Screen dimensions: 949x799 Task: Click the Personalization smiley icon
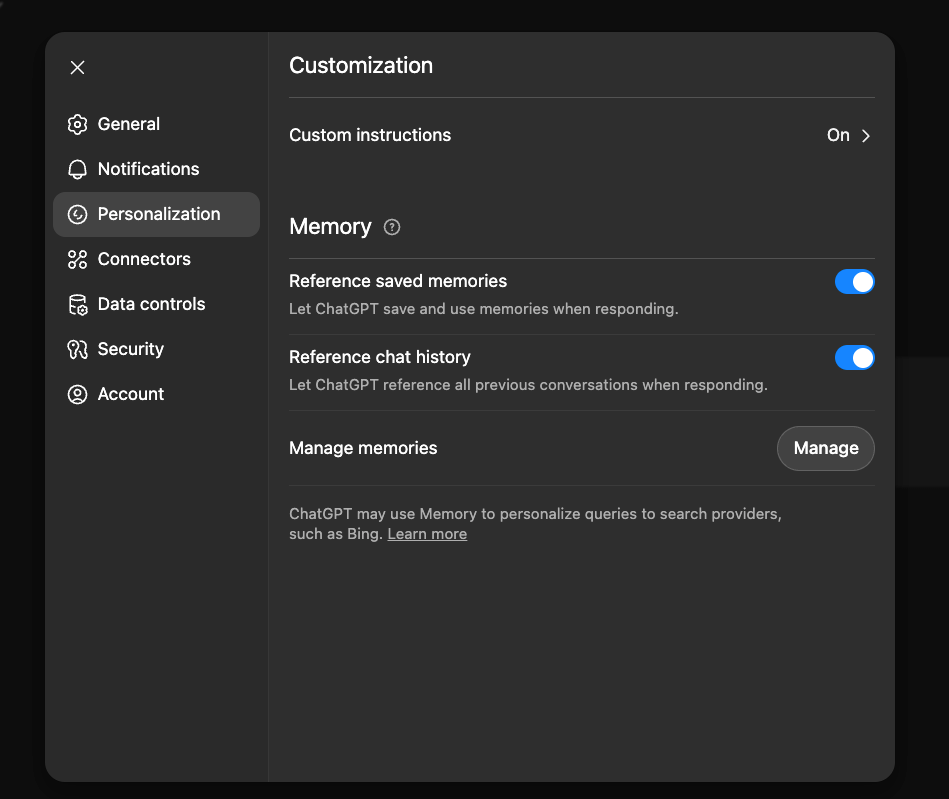click(x=77, y=214)
